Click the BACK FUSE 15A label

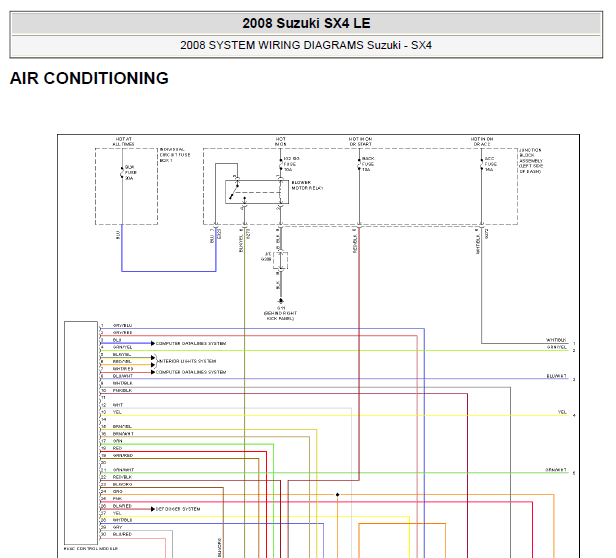click(x=368, y=164)
